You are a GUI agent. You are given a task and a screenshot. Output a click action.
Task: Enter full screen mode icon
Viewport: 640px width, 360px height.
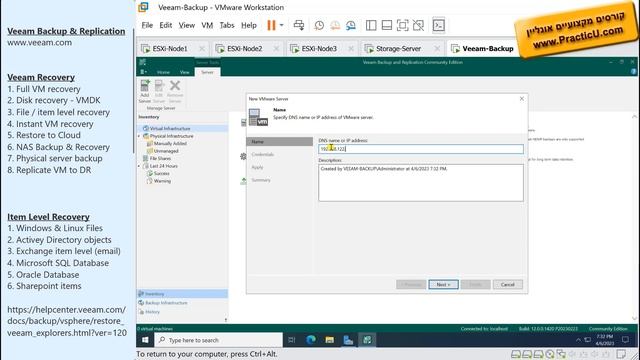[x=402, y=25]
